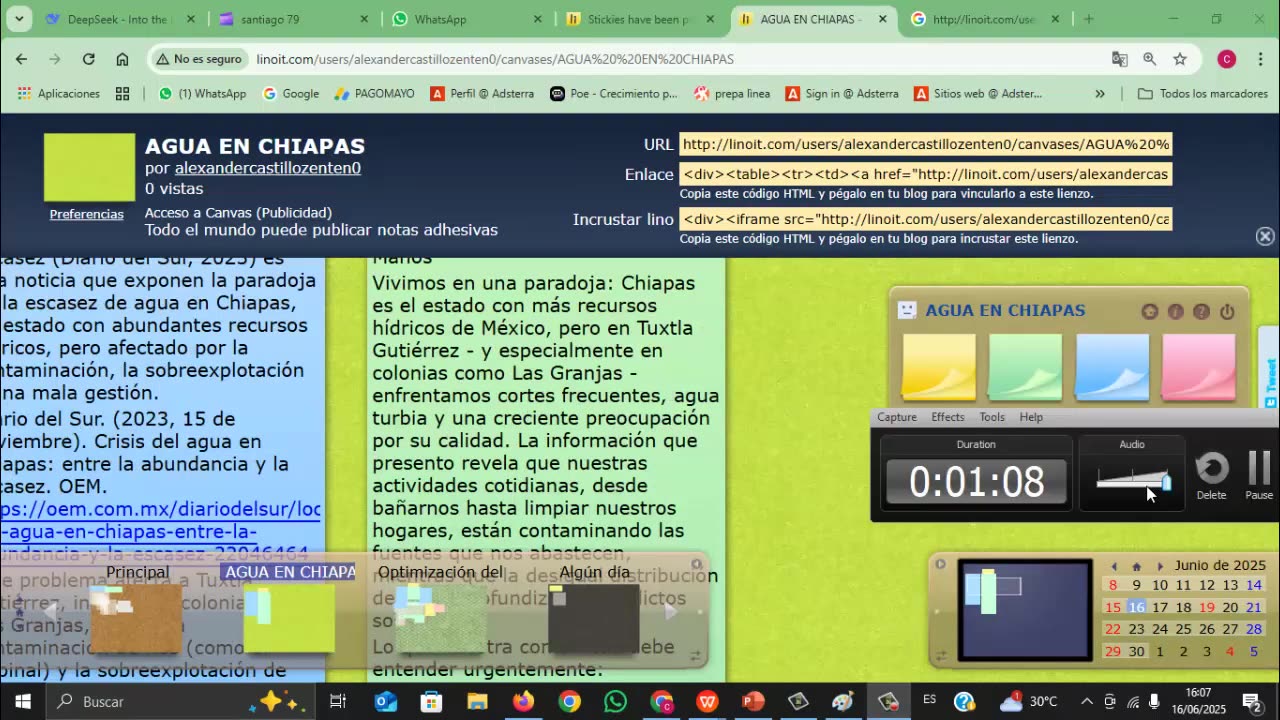Viewport: 1280px width, 720px height.
Task: Click the zoom magnifier icon in the address bar
Action: (1149, 59)
